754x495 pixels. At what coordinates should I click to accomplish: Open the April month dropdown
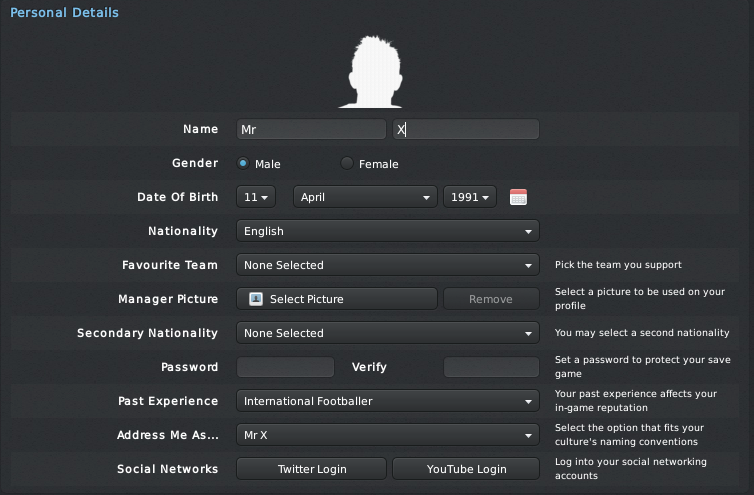[x=365, y=197]
